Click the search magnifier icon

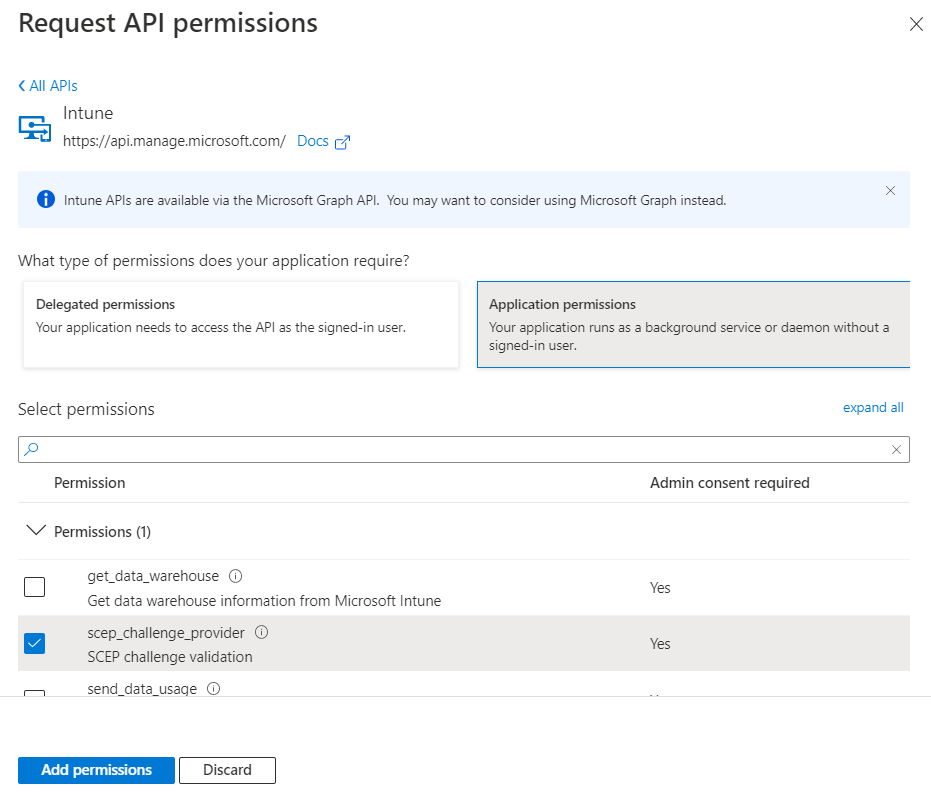click(x=31, y=449)
